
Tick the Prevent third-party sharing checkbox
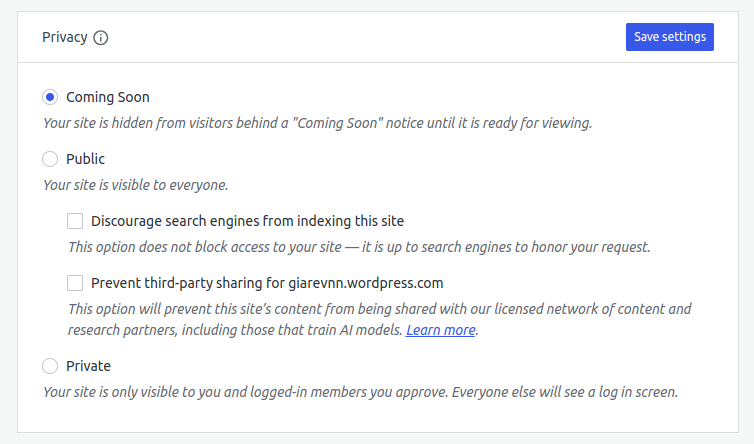point(75,283)
